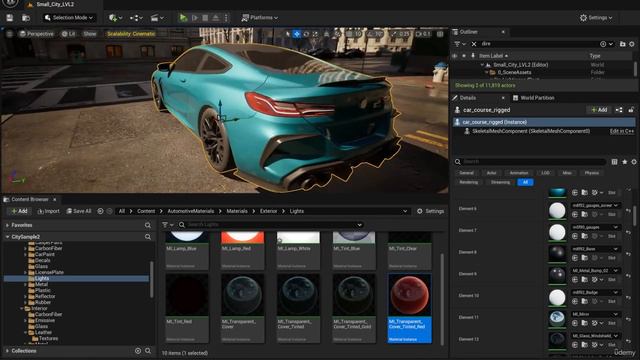Viewport: 640px width, 360px height.
Task: Toggle favorites star filter in Details
Action: point(624,162)
